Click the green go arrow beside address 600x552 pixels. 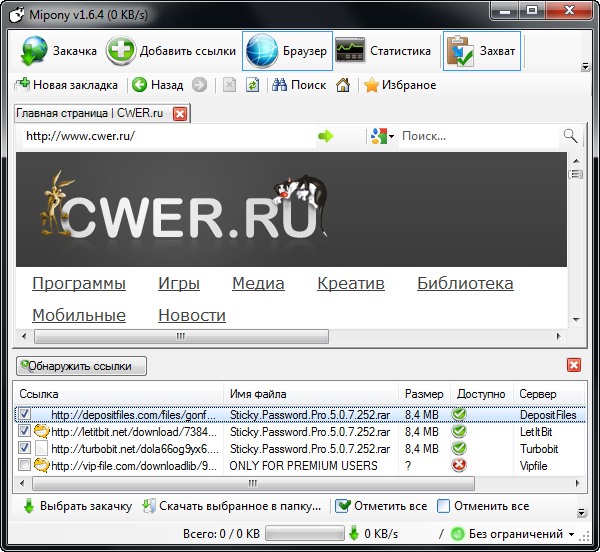pyautogui.click(x=325, y=136)
